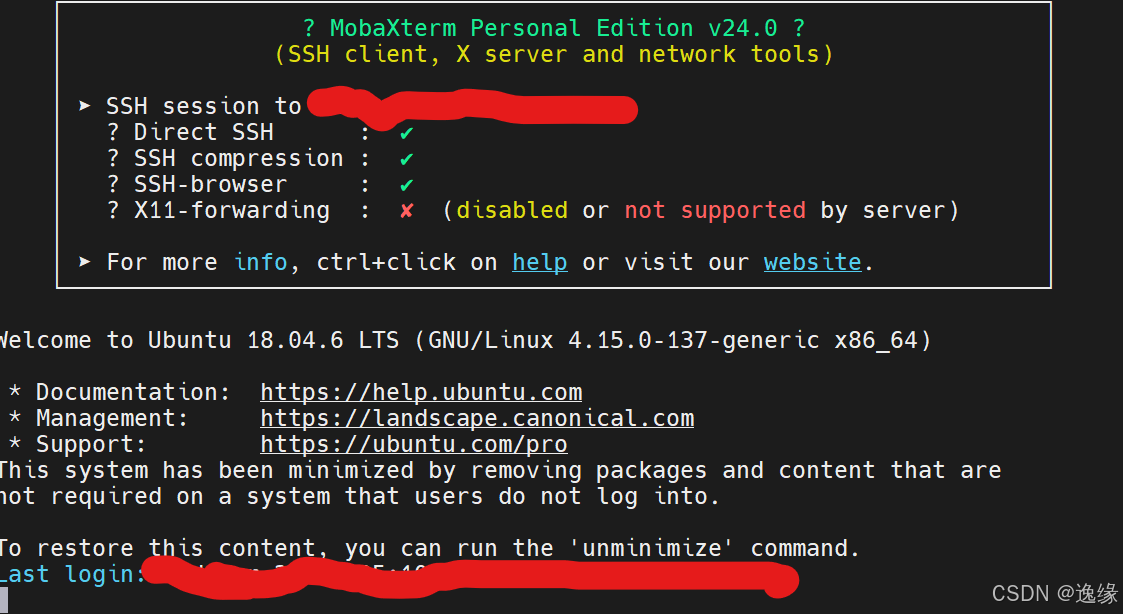Click the red X next to X11-forwarding
This screenshot has width=1123, height=614.
(406, 211)
